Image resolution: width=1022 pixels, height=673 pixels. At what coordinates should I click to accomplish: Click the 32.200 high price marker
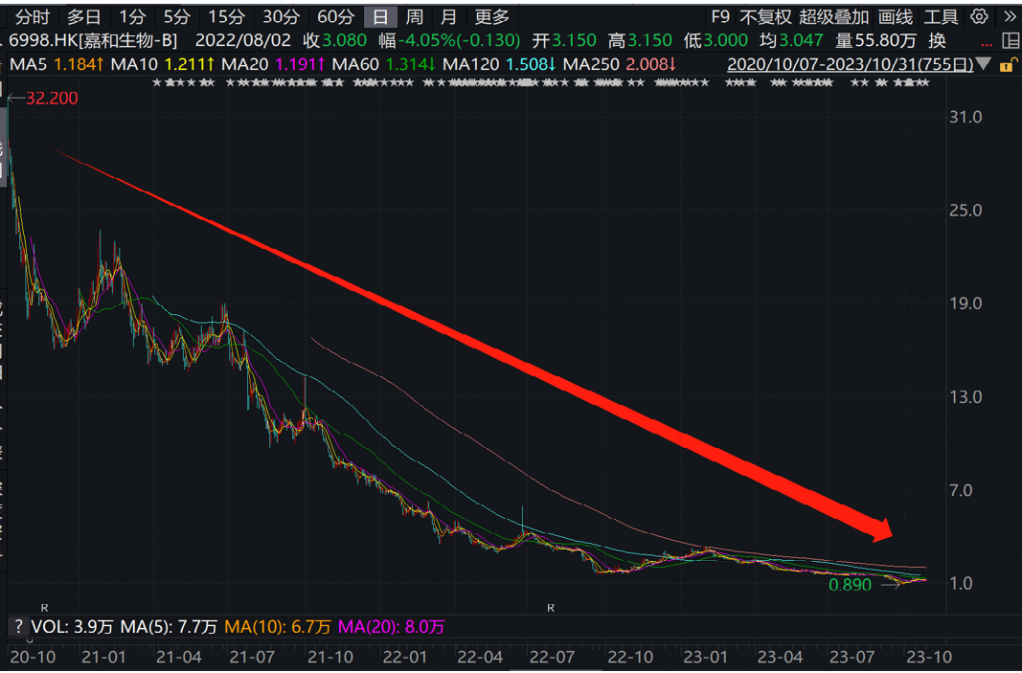pyautogui.click(x=51, y=98)
